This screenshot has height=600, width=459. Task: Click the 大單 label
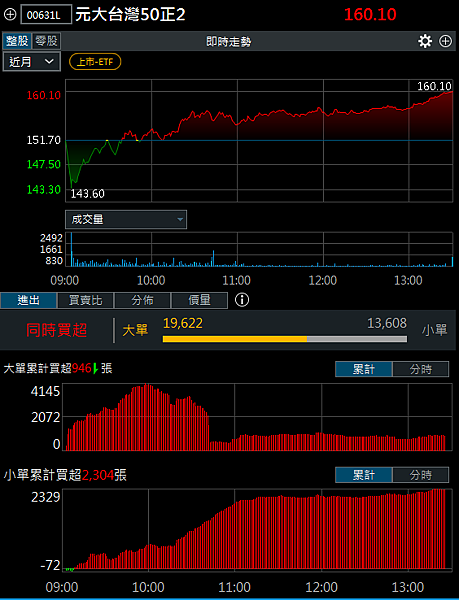tap(135, 330)
